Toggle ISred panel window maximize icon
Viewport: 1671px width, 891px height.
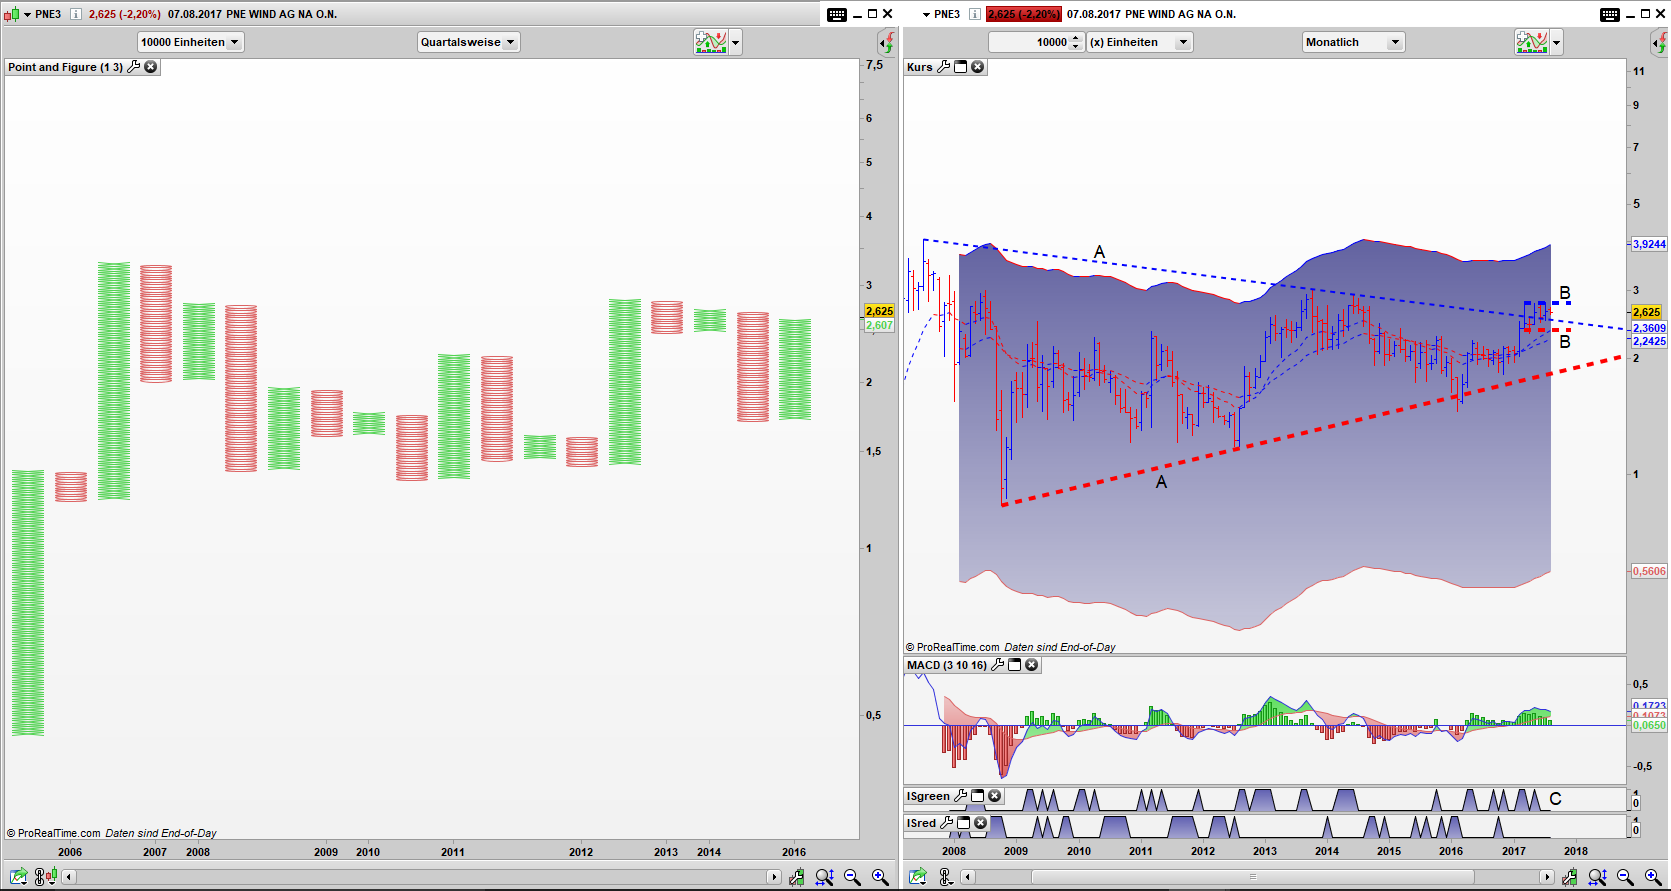pyautogui.click(x=964, y=823)
